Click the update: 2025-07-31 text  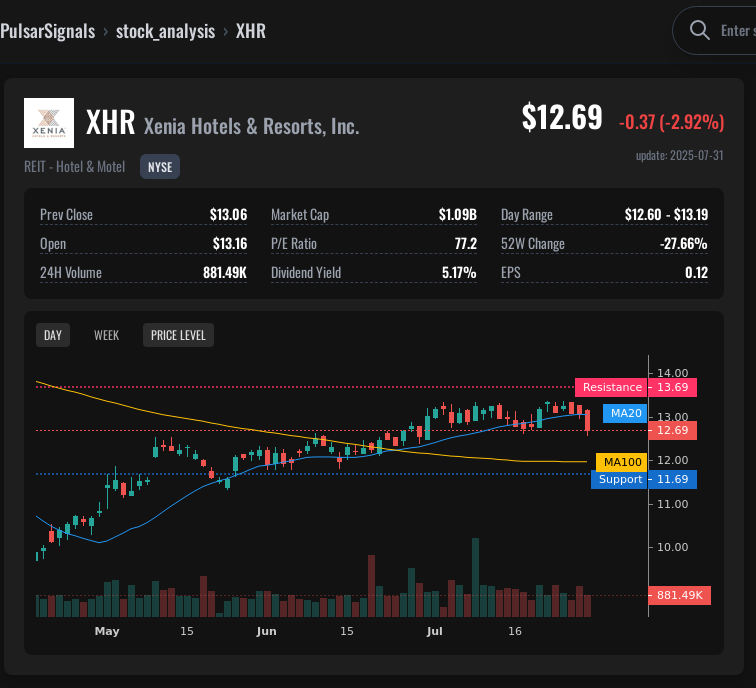680,156
